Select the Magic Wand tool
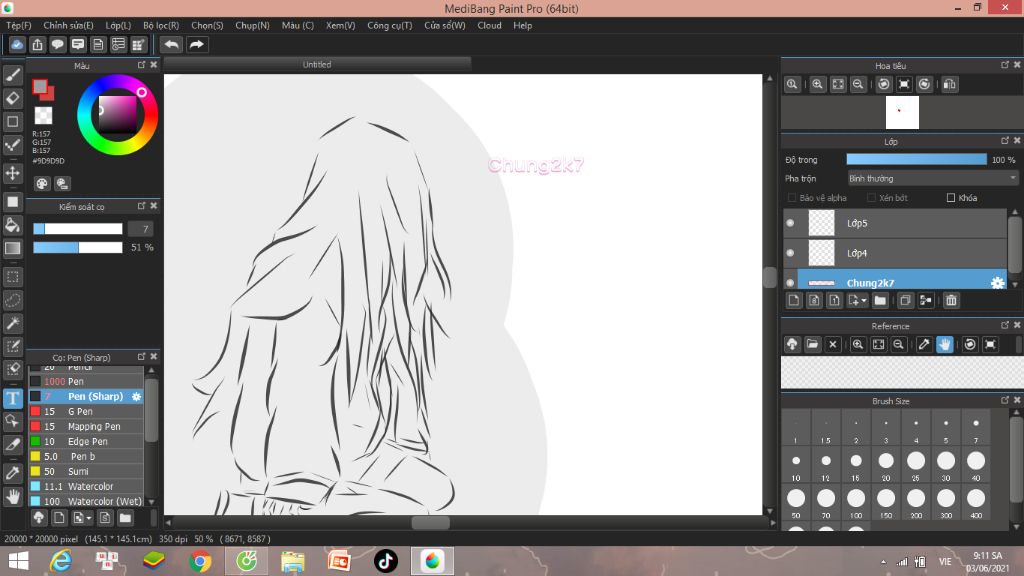This screenshot has width=1024, height=576. 12,323
